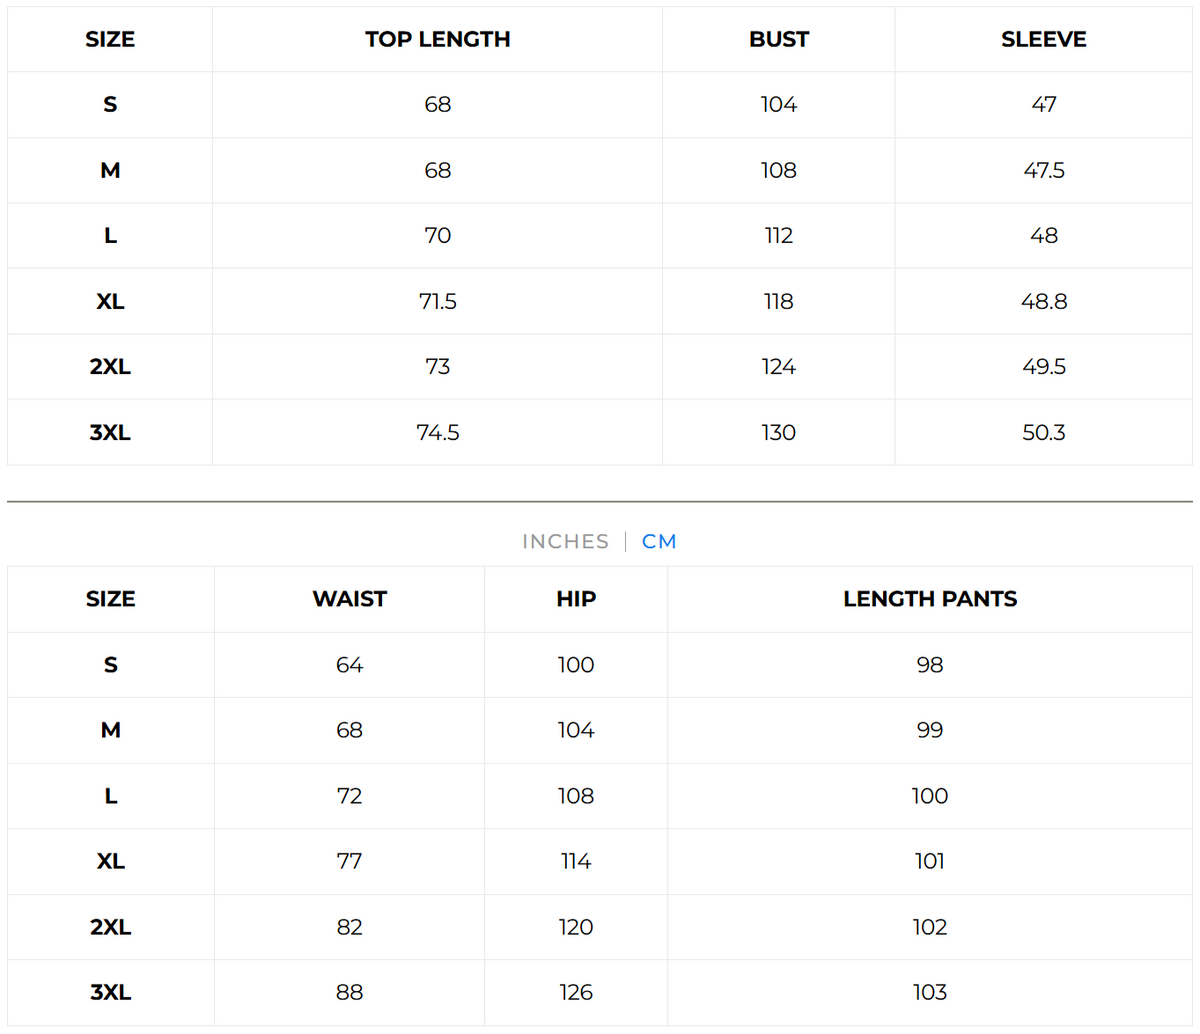Viewport: 1200px width, 1034px height.
Task: Select the S row in the top table
Action: coord(110,104)
